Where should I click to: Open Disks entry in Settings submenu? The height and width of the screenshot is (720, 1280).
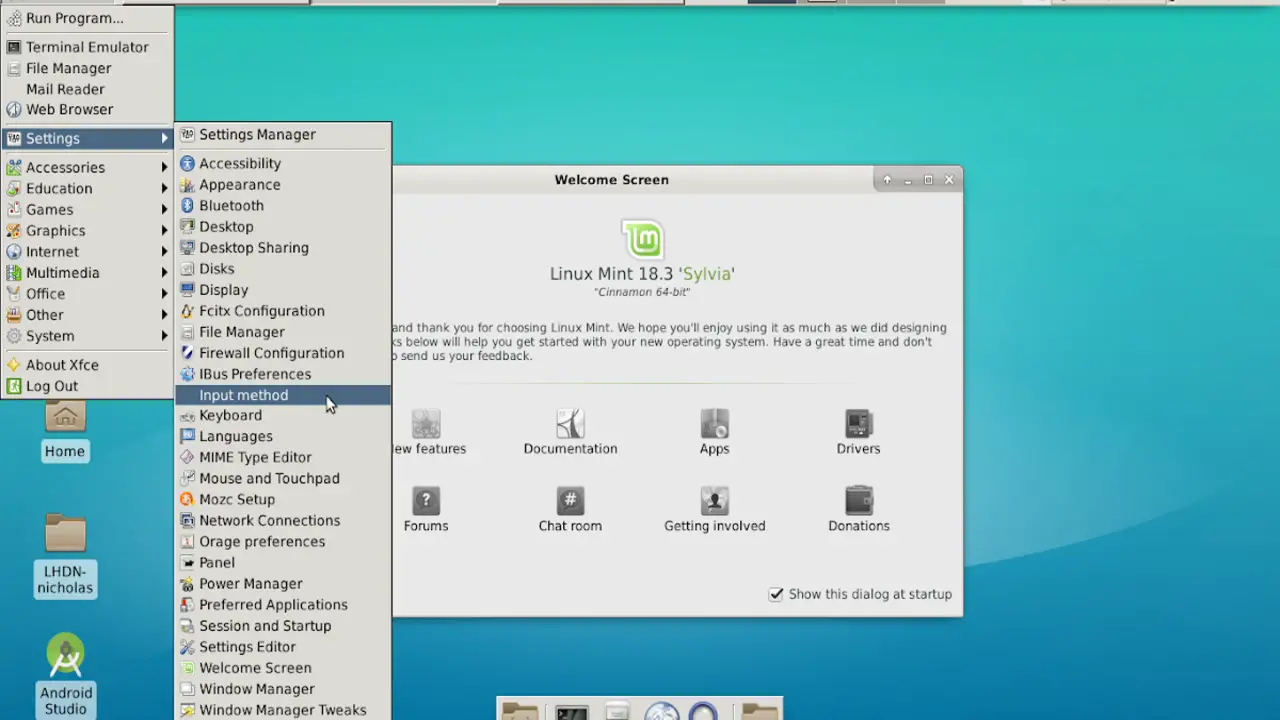[283, 268]
